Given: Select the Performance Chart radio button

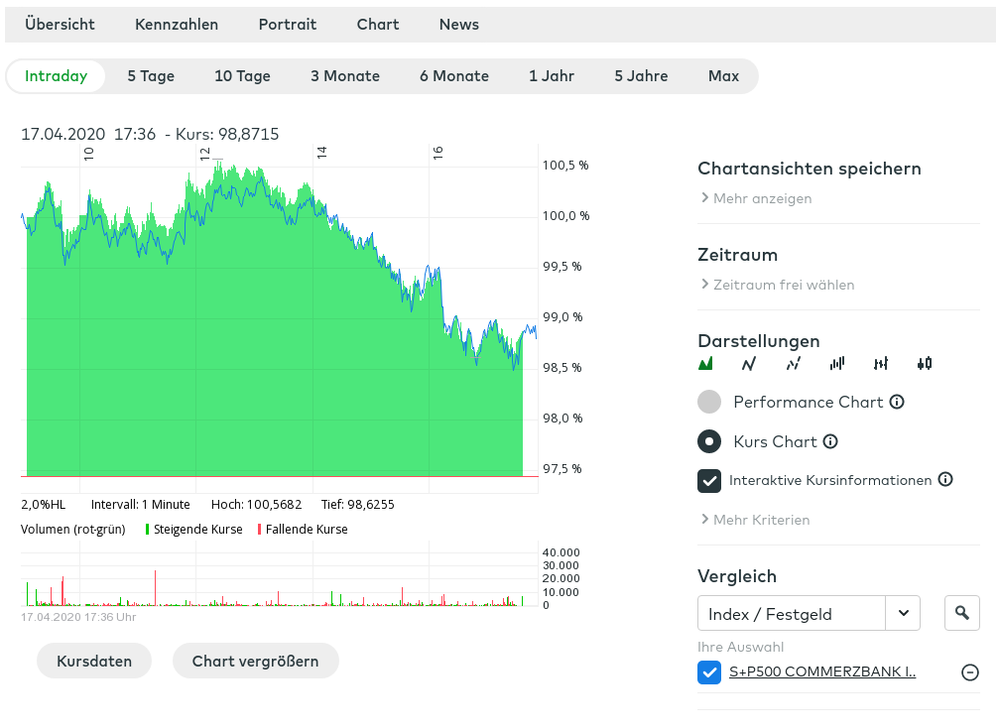Looking at the screenshot, I should [x=709, y=402].
